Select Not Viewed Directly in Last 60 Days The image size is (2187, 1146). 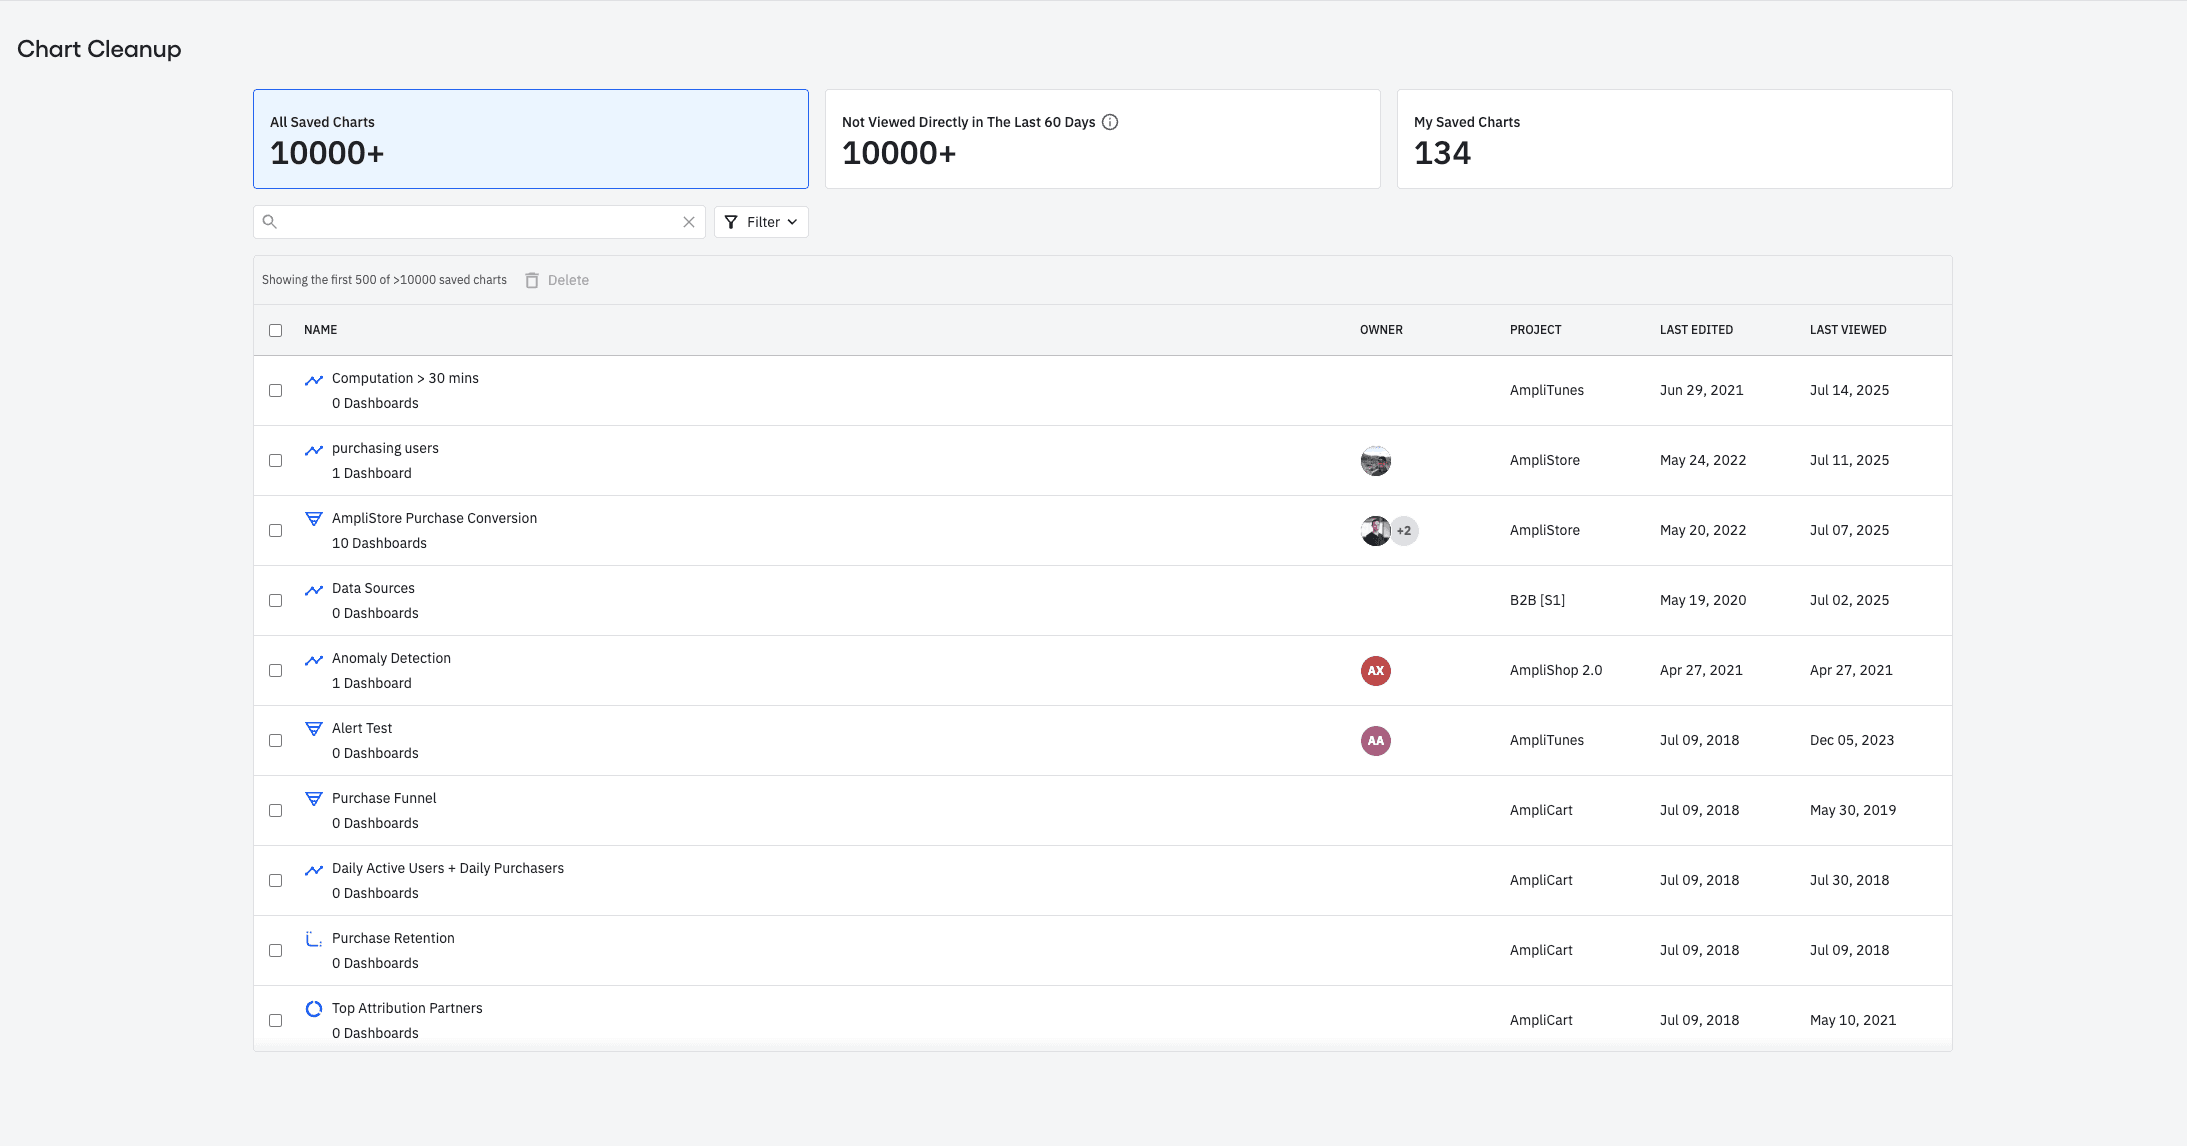(1102, 139)
